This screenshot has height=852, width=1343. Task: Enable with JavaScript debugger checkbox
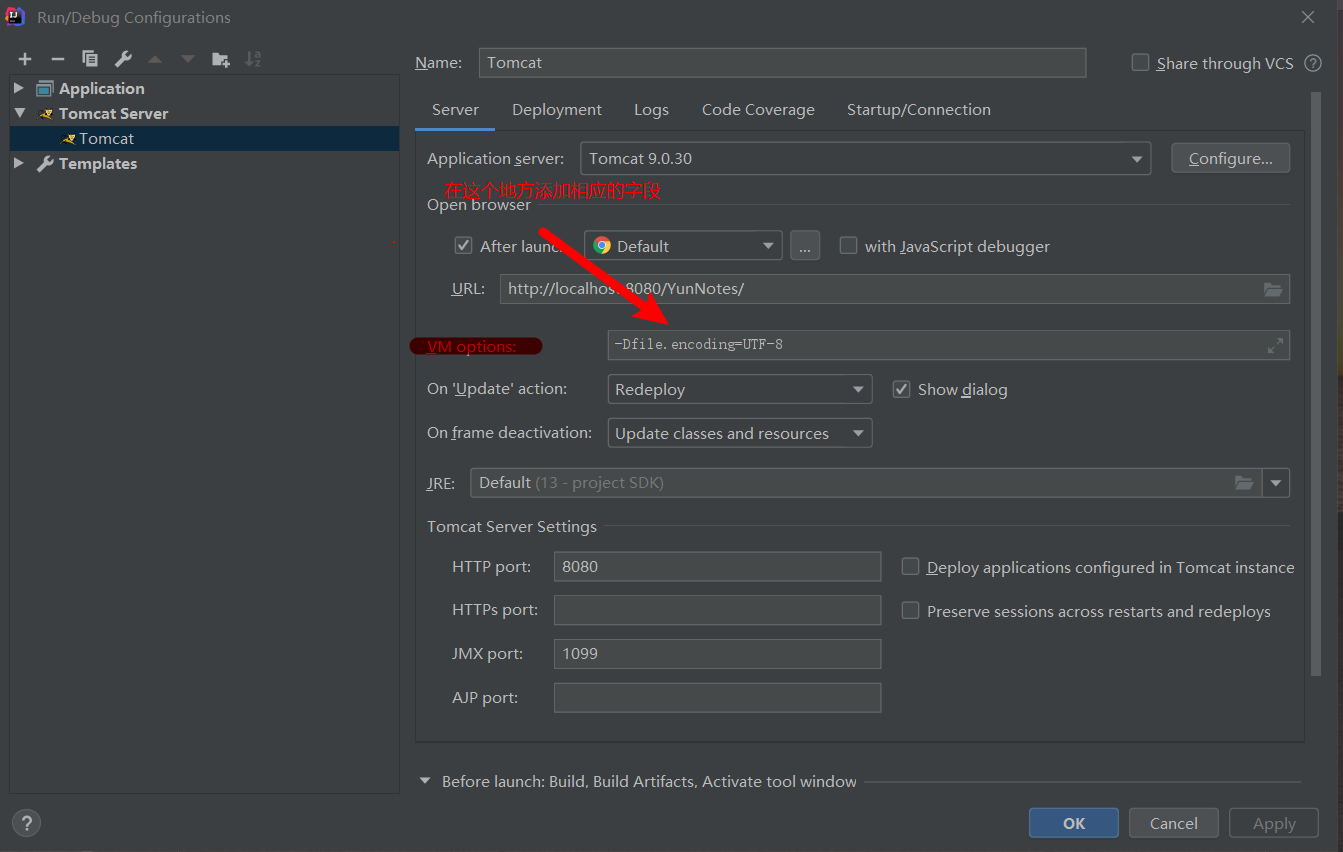848,245
